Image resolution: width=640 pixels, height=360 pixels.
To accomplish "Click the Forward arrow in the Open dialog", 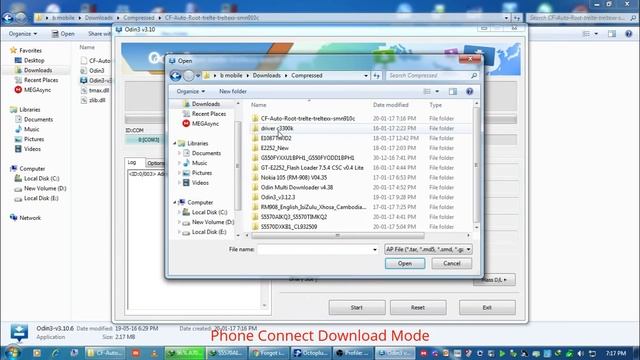I will pos(189,76).
